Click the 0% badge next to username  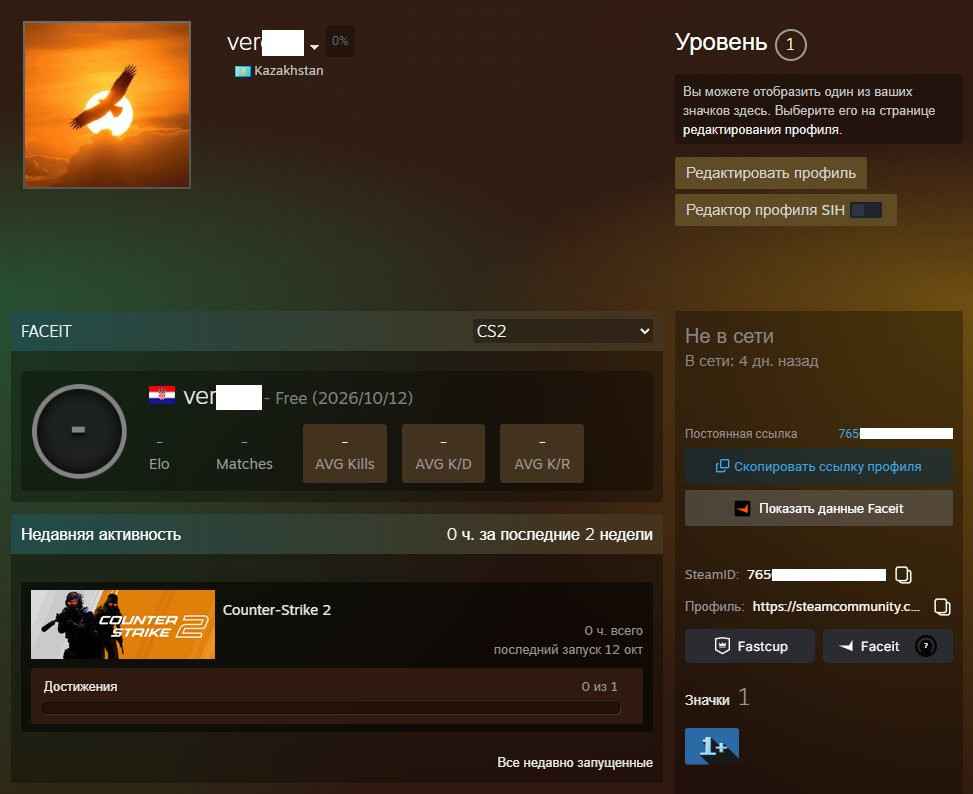click(x=340, y=41)
